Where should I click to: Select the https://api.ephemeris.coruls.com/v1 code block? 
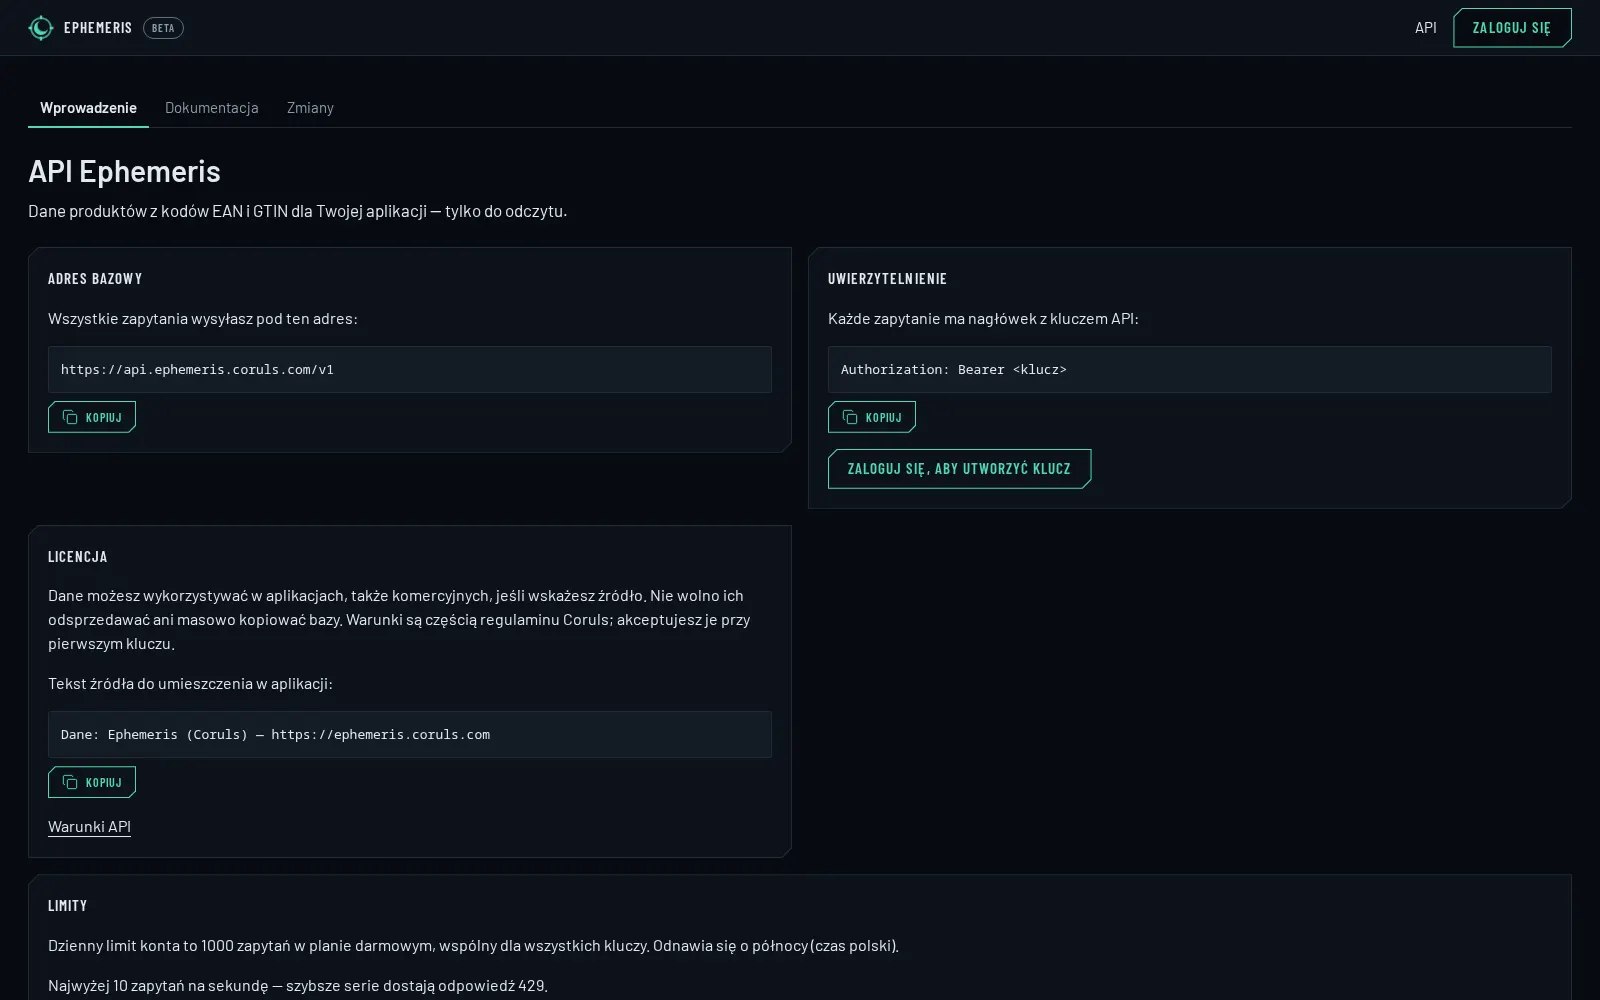410,369
